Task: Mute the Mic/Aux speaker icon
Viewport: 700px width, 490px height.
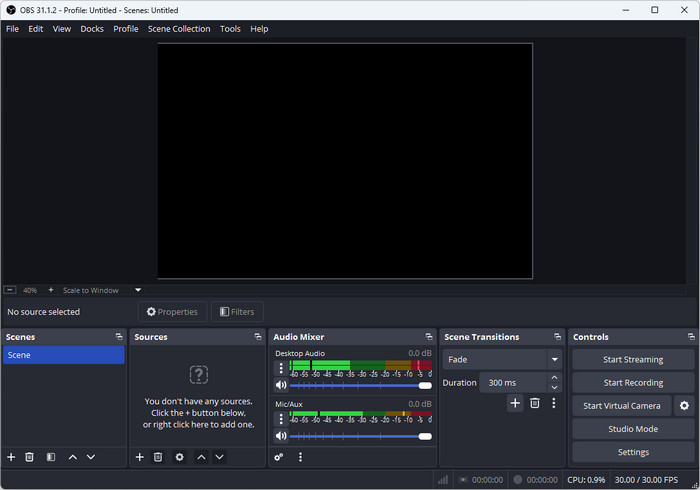Action: (281, 436)
